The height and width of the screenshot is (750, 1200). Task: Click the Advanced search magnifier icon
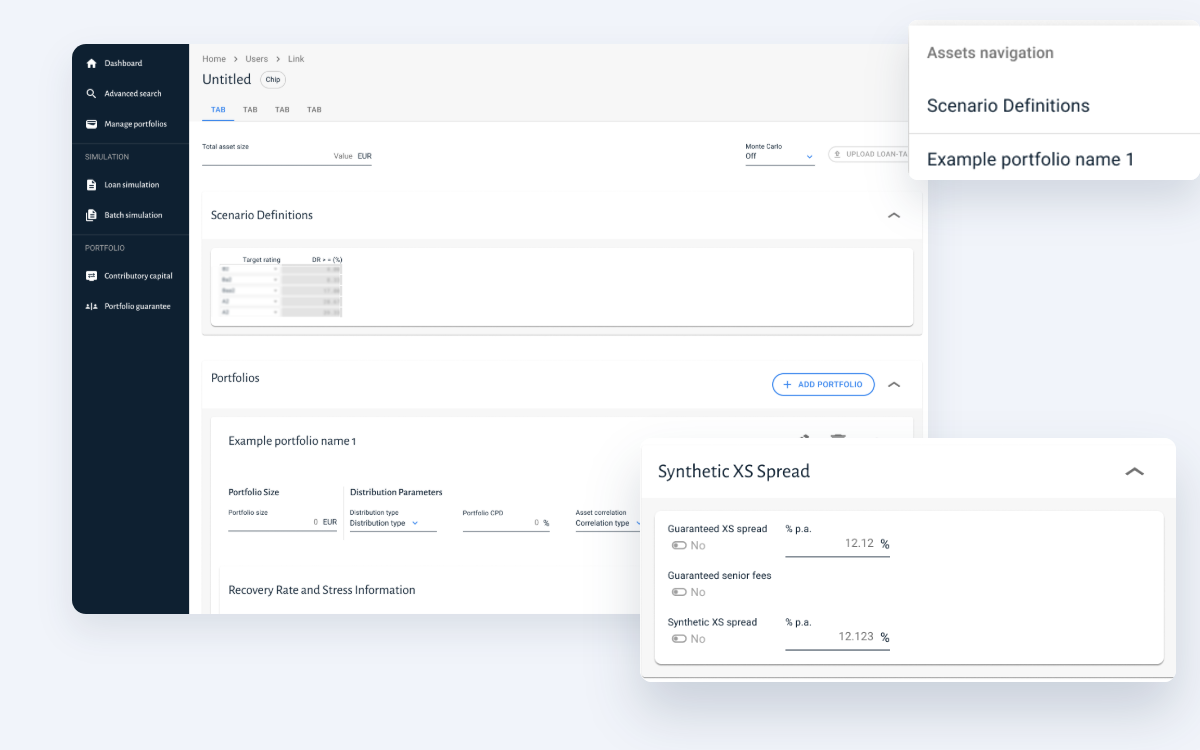[91, 94]
